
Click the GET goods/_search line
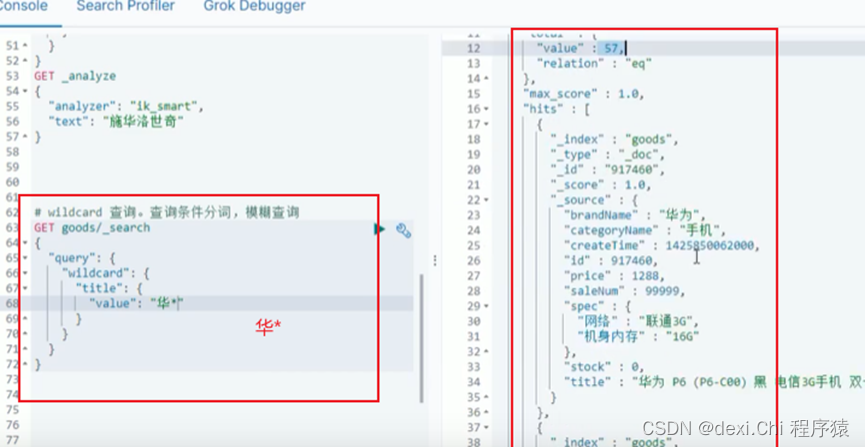[92, 227]
